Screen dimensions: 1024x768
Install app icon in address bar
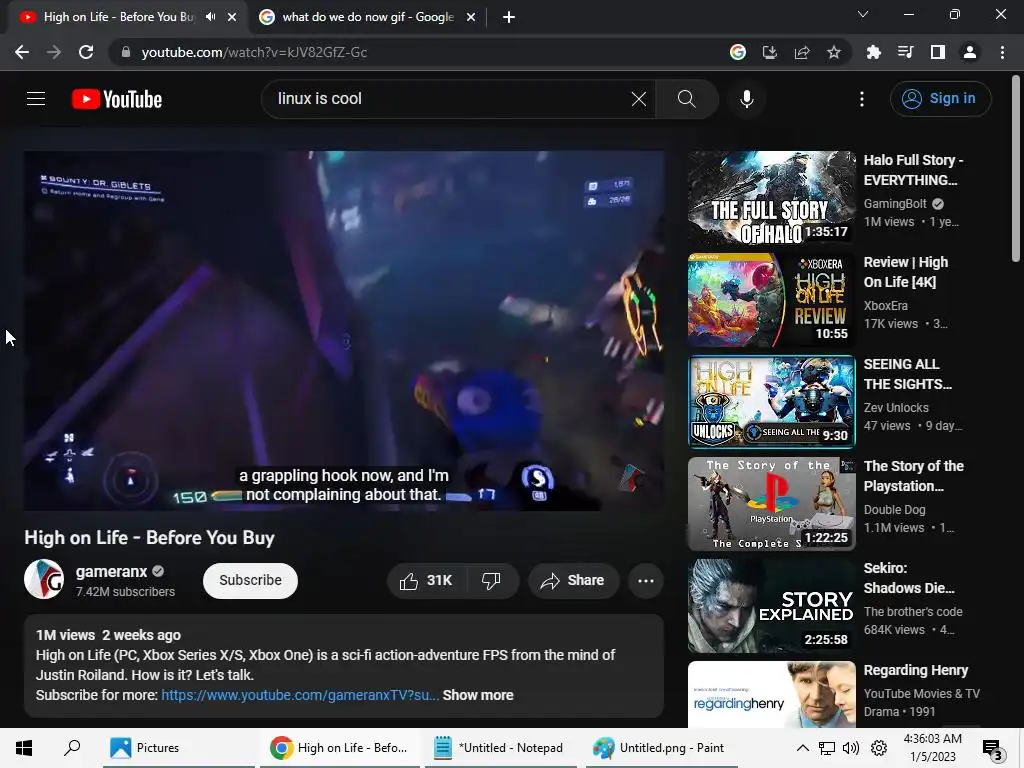click(x=770, y=52)
